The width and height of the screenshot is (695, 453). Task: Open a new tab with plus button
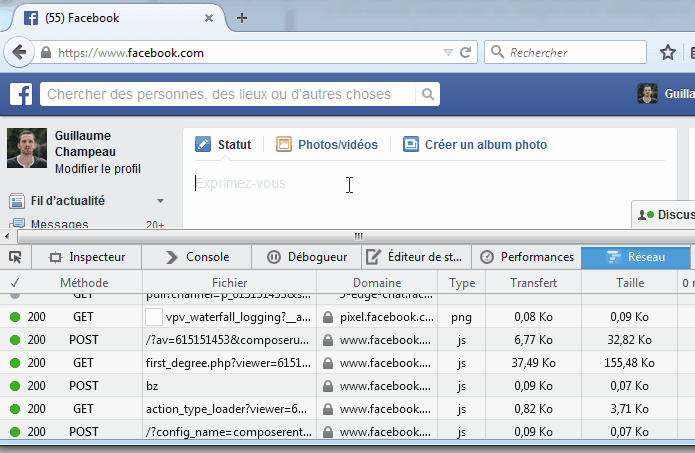(242, 18)
